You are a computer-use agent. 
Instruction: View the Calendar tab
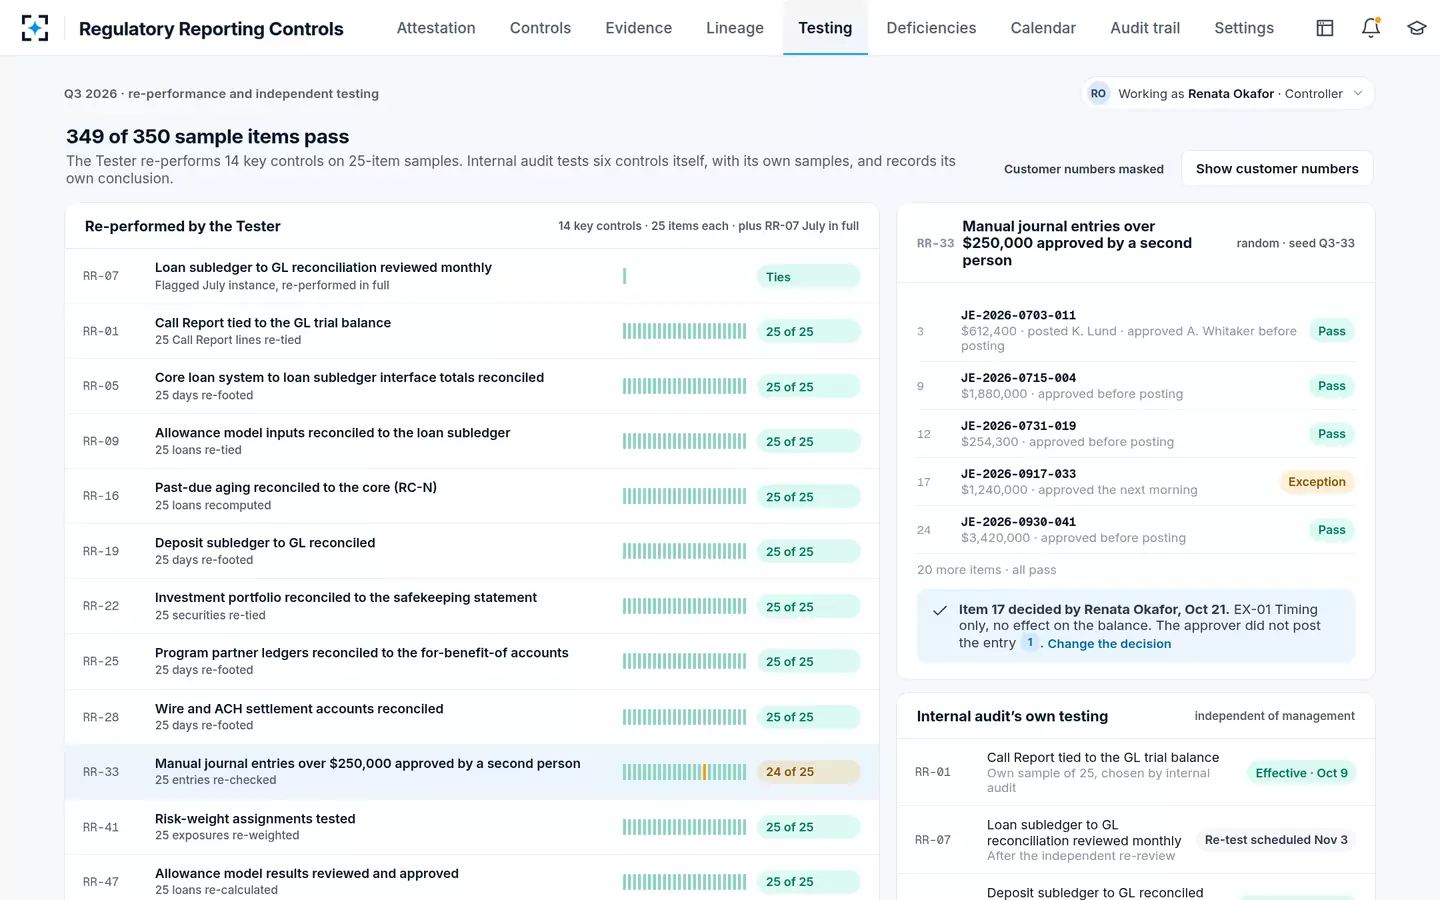(x=1043, y=28)
